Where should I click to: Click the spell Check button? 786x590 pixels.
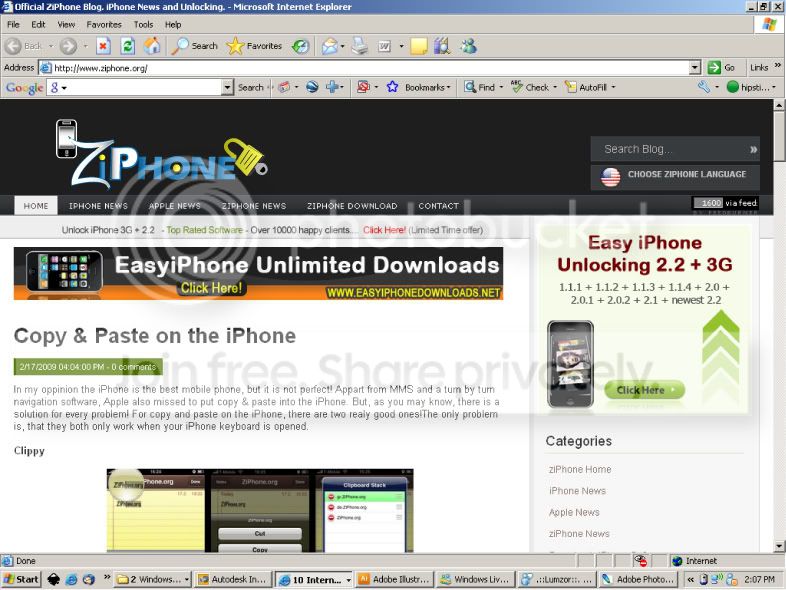click(530, 87)
